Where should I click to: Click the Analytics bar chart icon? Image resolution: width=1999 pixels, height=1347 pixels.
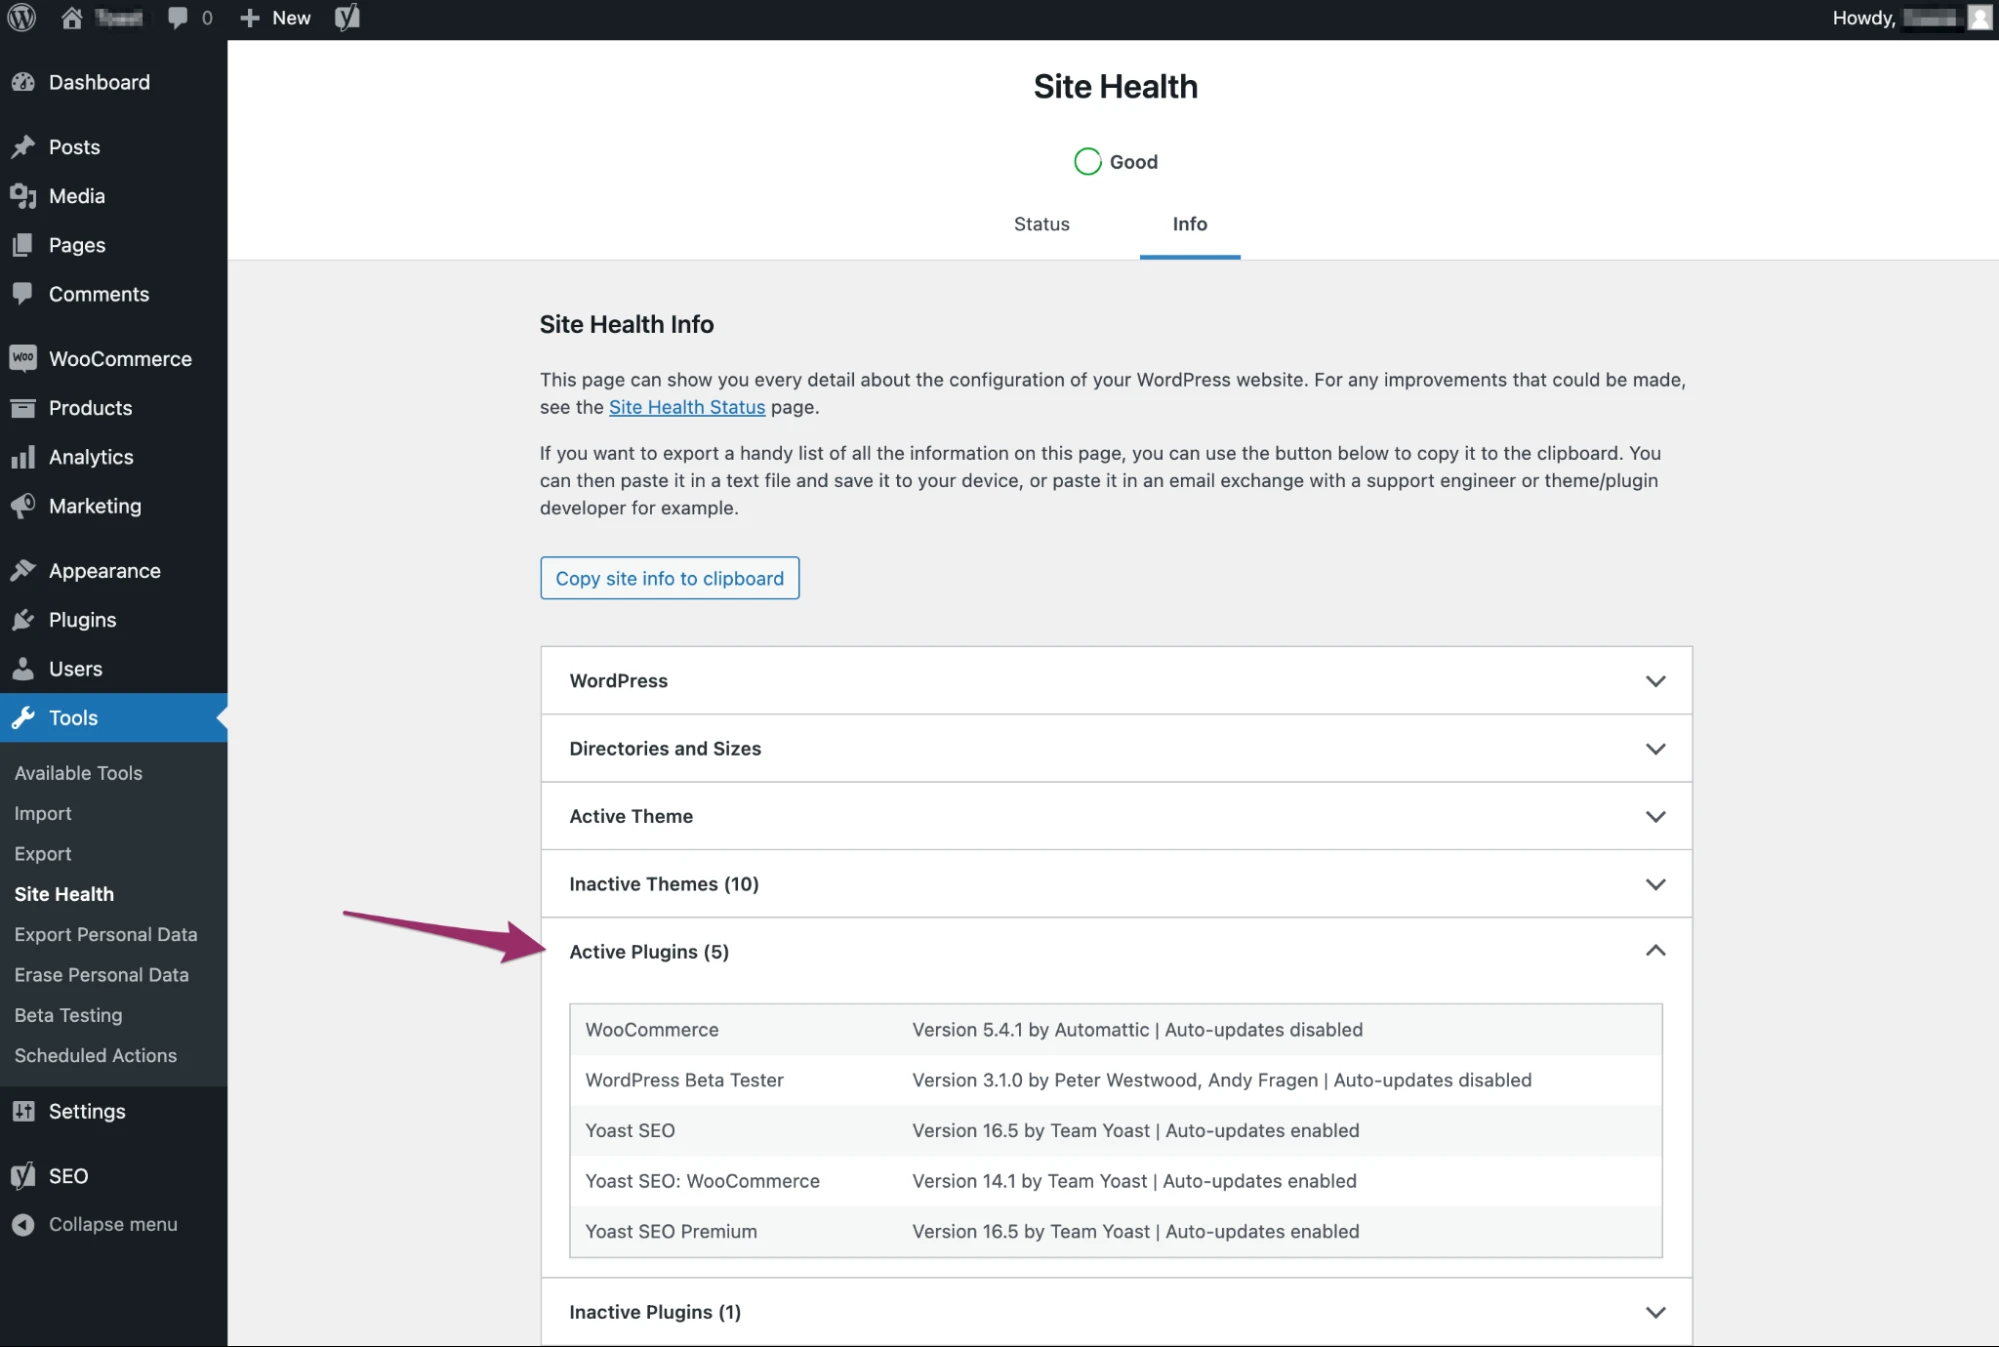pyautogui.click(x=23, y=457)
